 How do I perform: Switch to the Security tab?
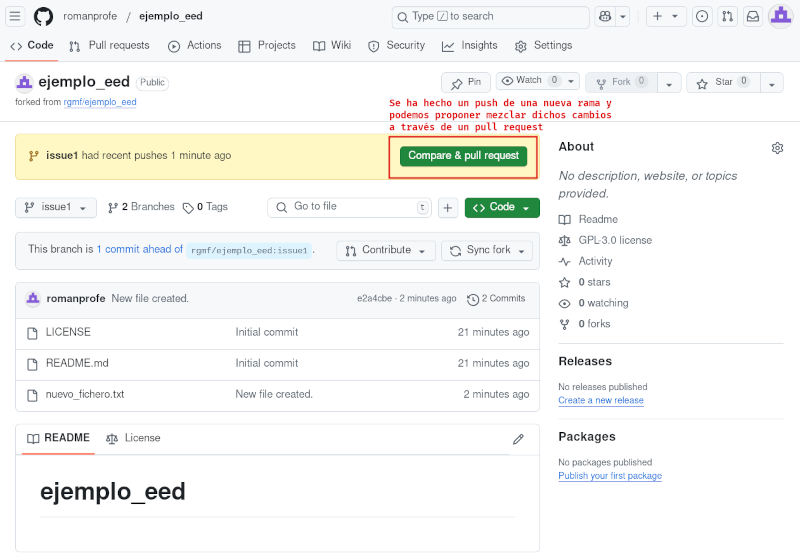coord(396,45)
